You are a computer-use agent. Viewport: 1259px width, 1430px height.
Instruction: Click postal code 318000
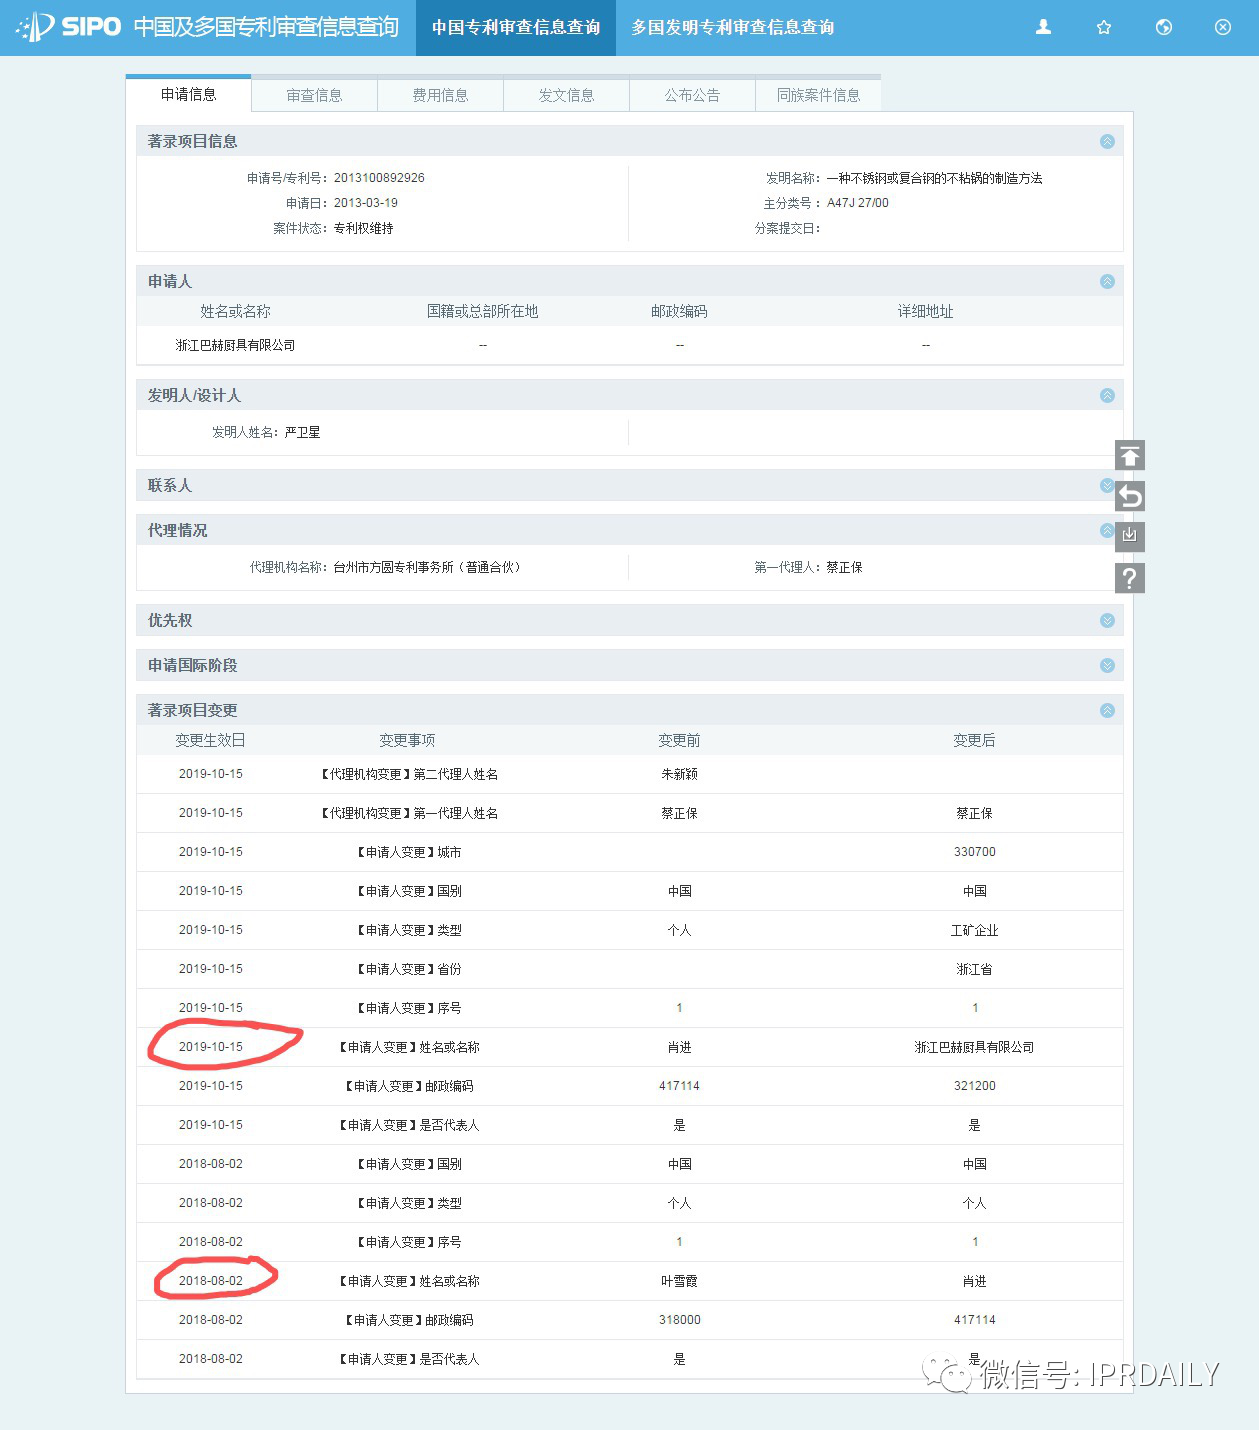pyautogui.click(x=679, y=1320)
